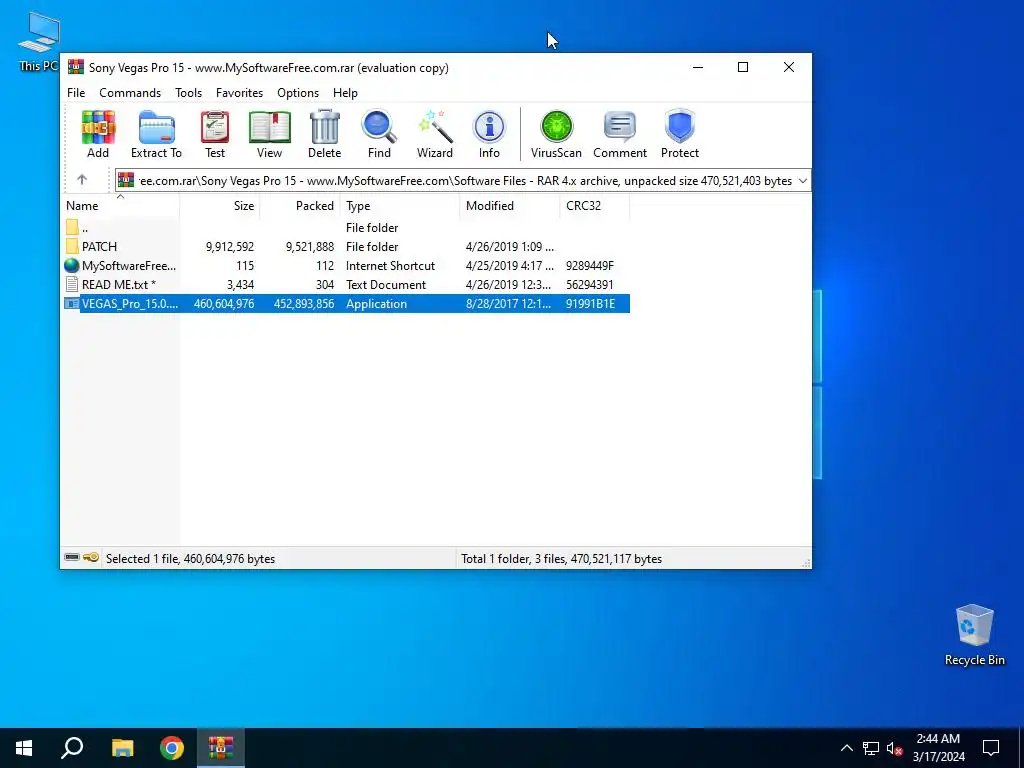This screenshot has width=1024, height=768.
Task: Click the PATCH folder icon
Action: pyautogui.click(x=72, y=247)
